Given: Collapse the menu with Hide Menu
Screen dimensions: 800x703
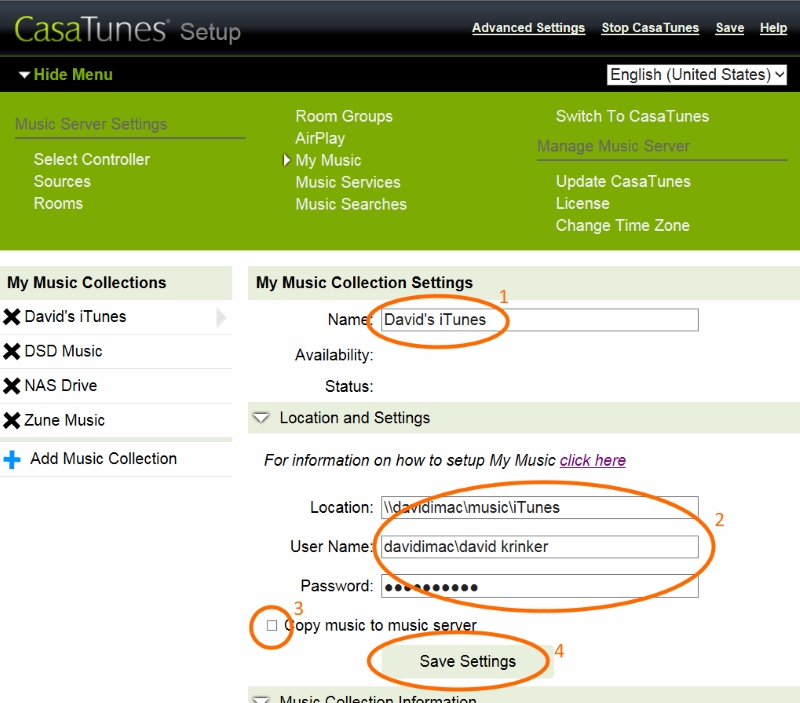Looking at the screenshot, I should click(x=66, y=74).
